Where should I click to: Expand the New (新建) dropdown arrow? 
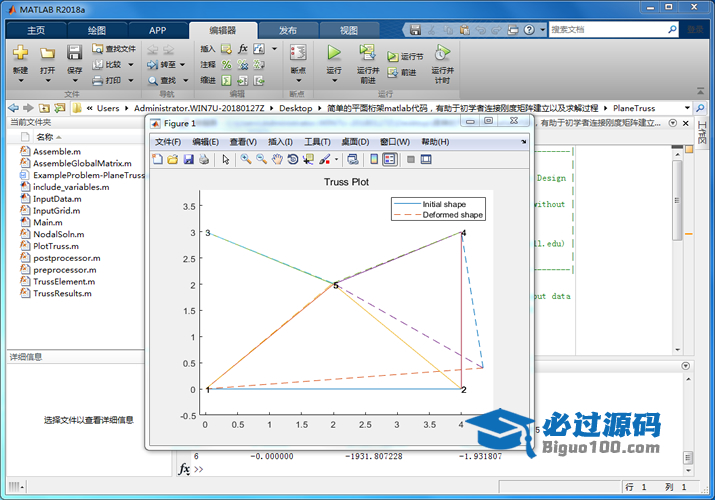click(21, 81)
